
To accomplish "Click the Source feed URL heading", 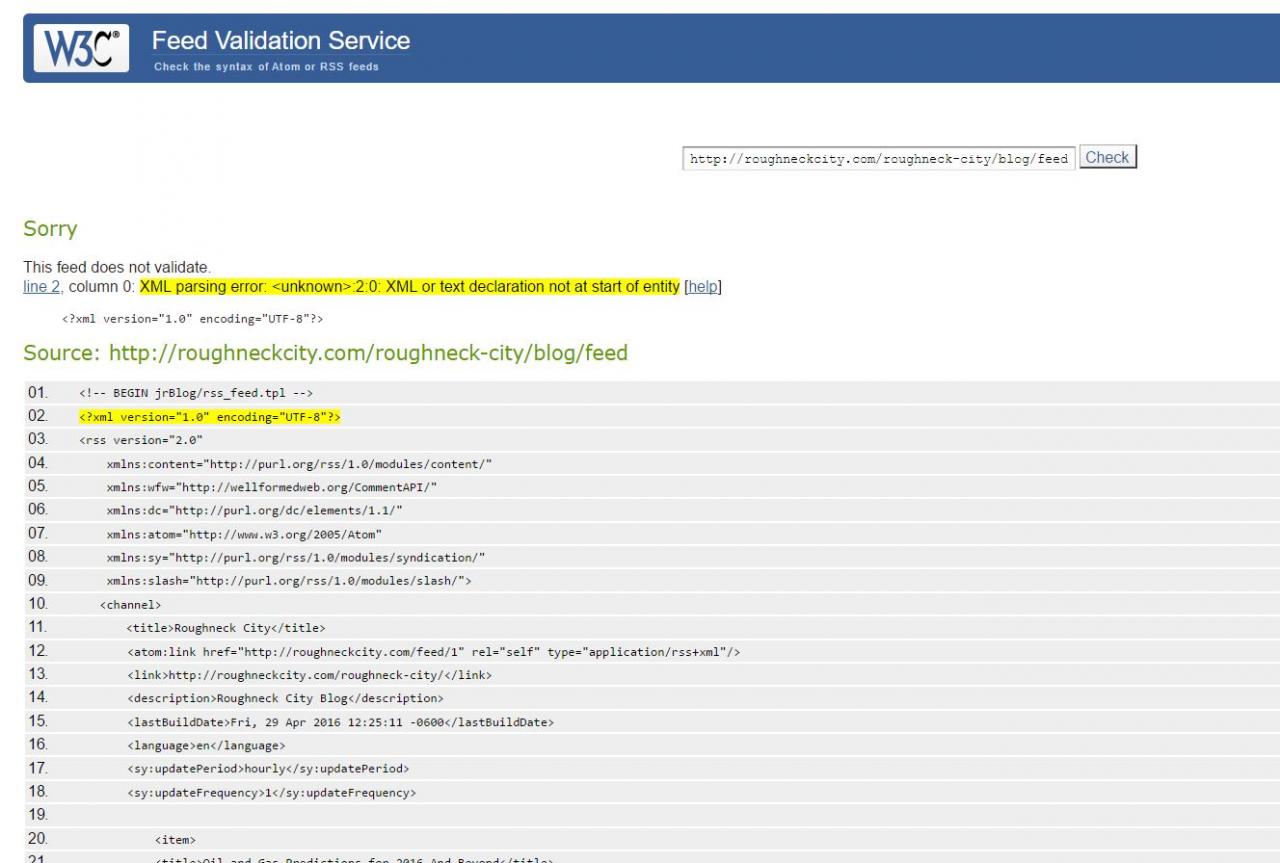I will pyautogui.click(x=325, y=353).
